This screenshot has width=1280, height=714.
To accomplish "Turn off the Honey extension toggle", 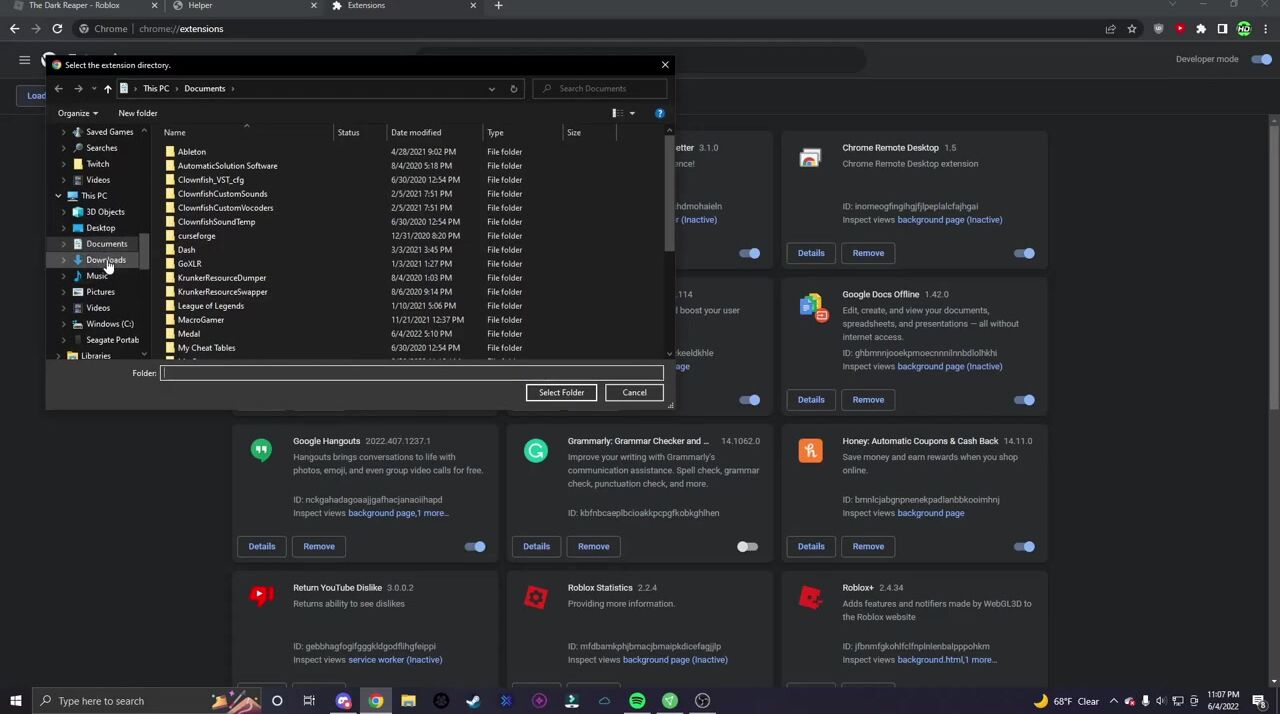I will 1024,547.
